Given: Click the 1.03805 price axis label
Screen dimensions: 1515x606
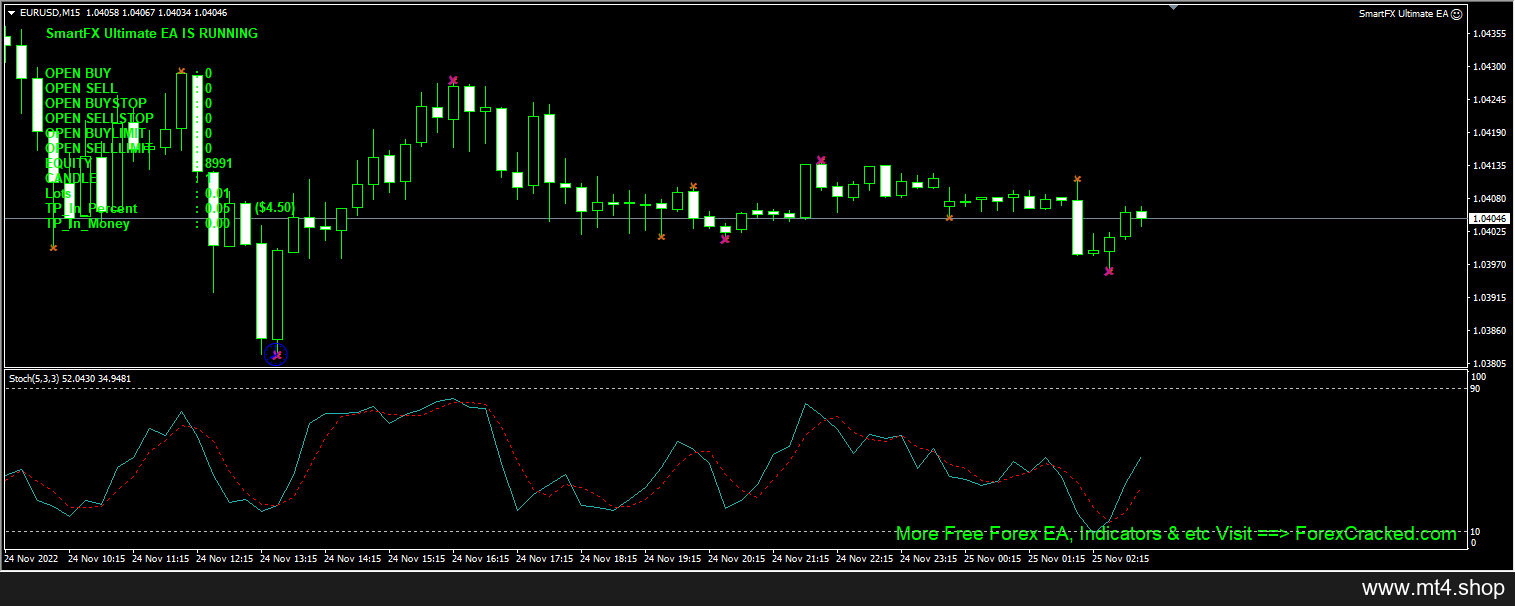Looking at the screenshot, I should tap(1488, 363).
